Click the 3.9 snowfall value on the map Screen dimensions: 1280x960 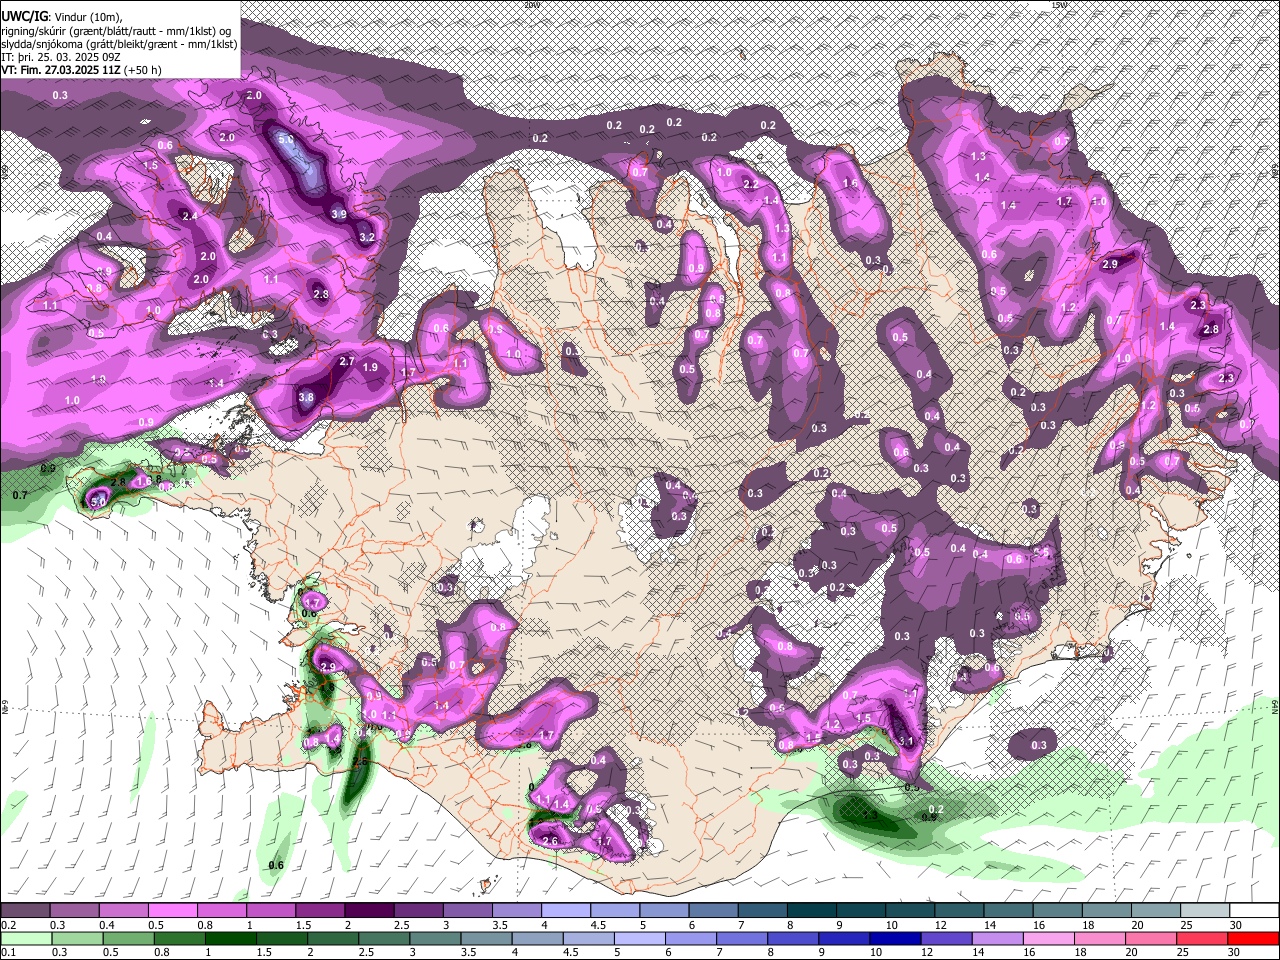tap(339, 214)
